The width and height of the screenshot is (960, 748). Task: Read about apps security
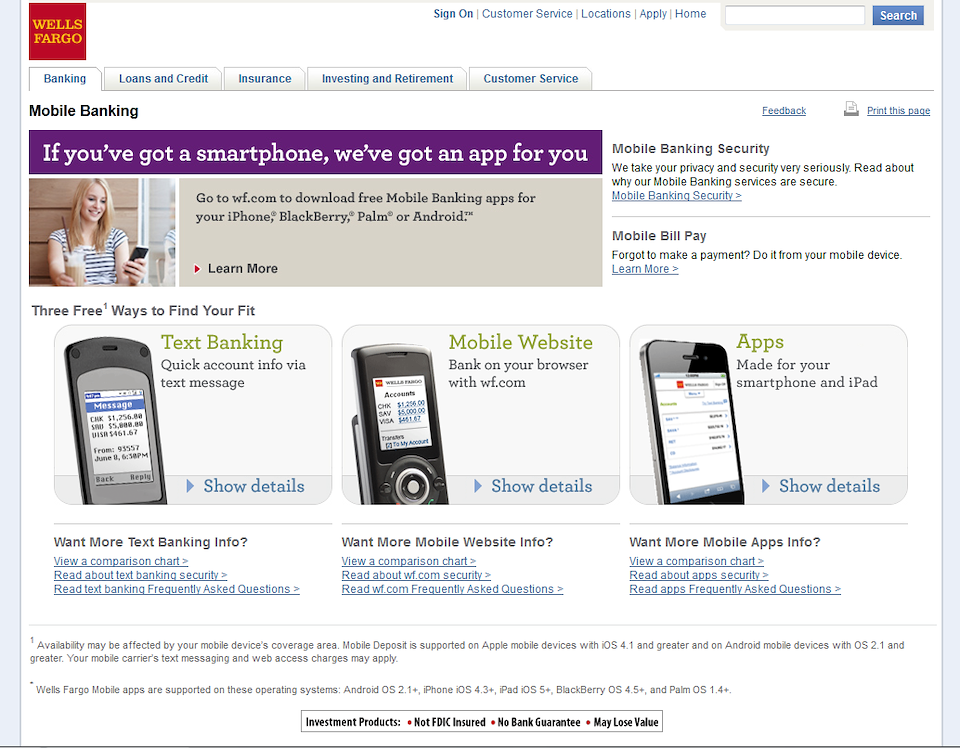(x=699, y=575)
